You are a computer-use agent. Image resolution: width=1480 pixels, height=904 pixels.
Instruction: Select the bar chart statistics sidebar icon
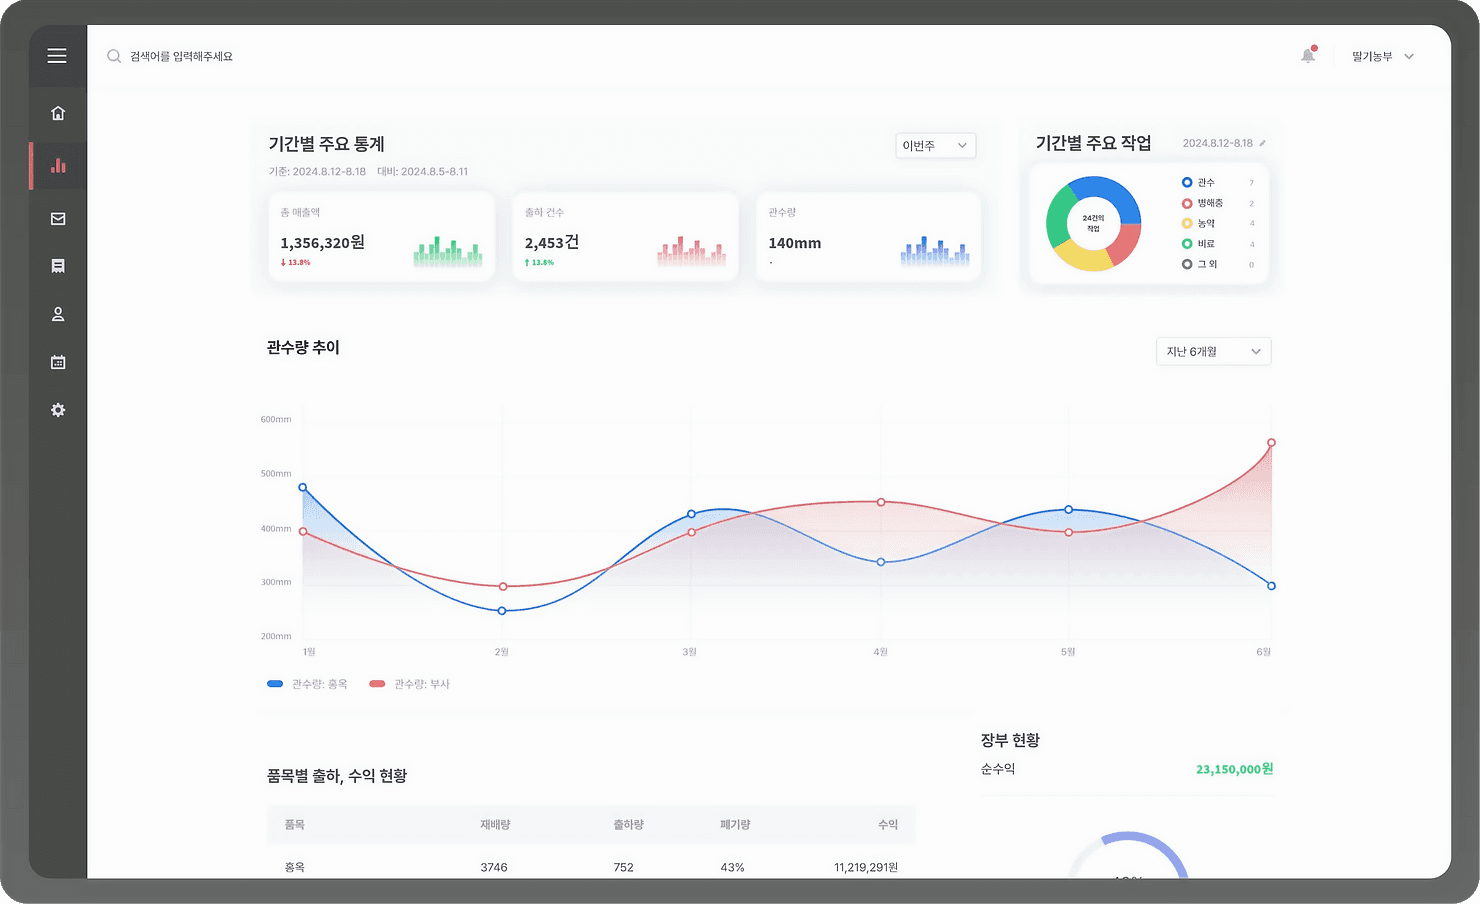(x=58, y=166)
